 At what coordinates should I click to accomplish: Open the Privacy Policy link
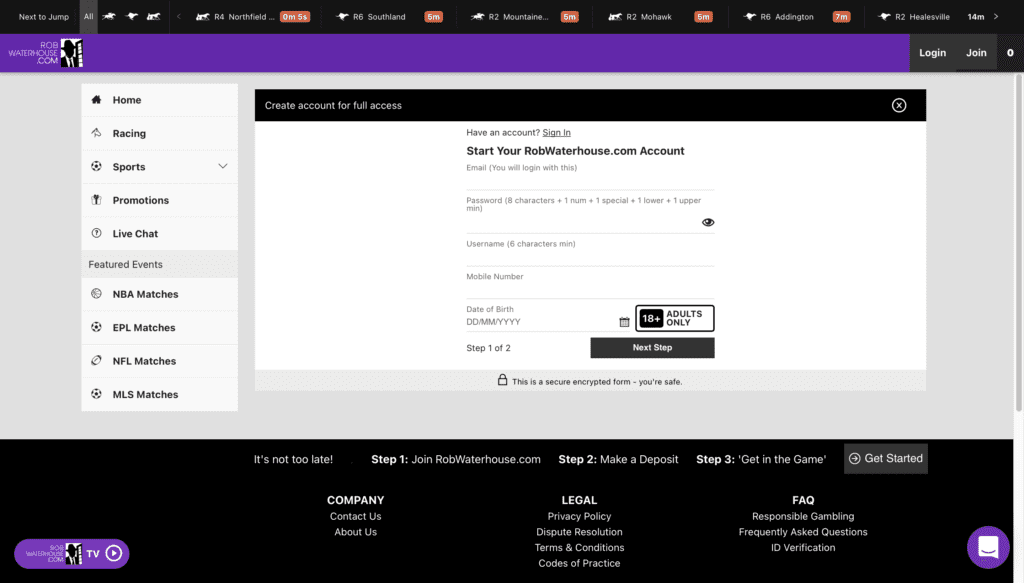579,516
